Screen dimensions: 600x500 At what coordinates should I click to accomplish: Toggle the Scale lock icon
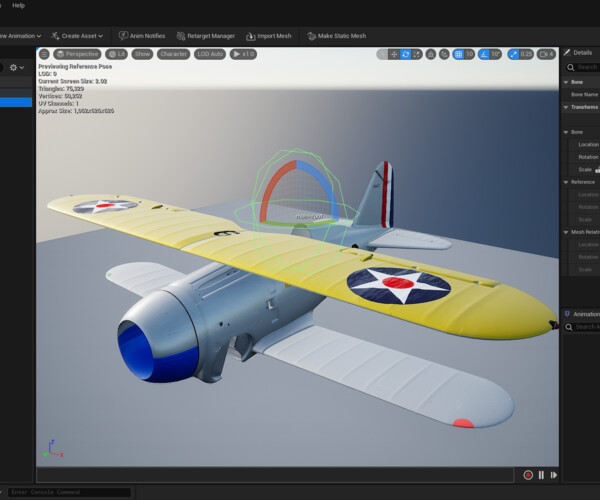click(597, 169)
